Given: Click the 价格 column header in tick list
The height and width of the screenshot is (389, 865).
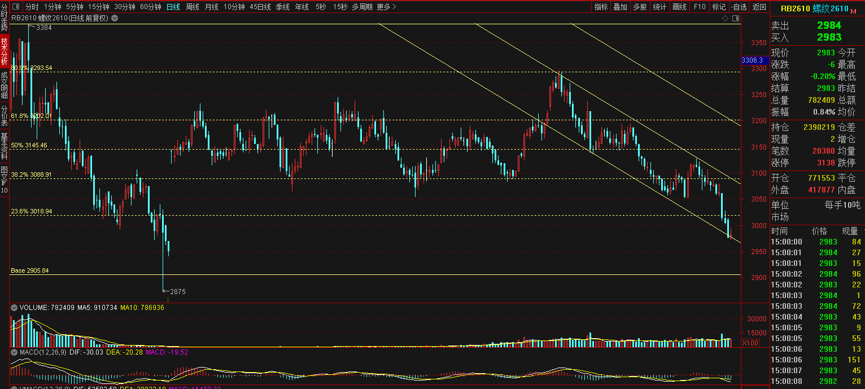Looking at the screenshot, I should (819, 231).
